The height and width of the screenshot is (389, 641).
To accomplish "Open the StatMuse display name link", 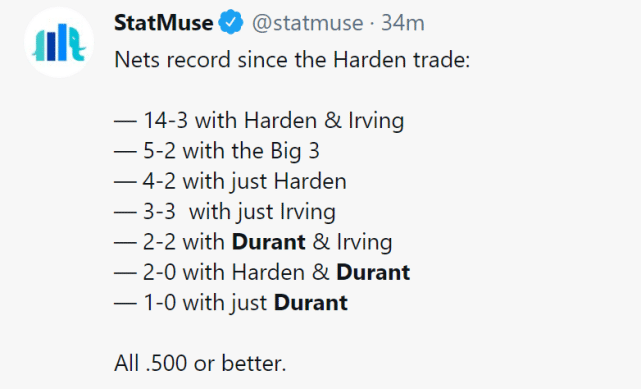I will 164,22.
